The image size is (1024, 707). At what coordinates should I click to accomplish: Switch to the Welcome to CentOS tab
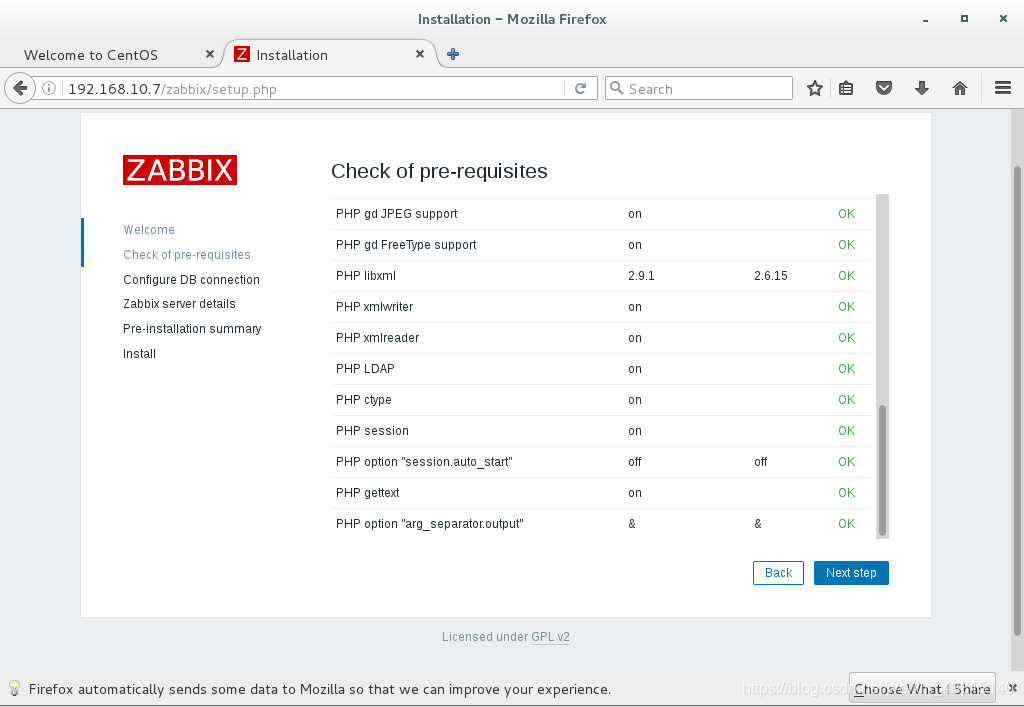[x=91, y=55]
